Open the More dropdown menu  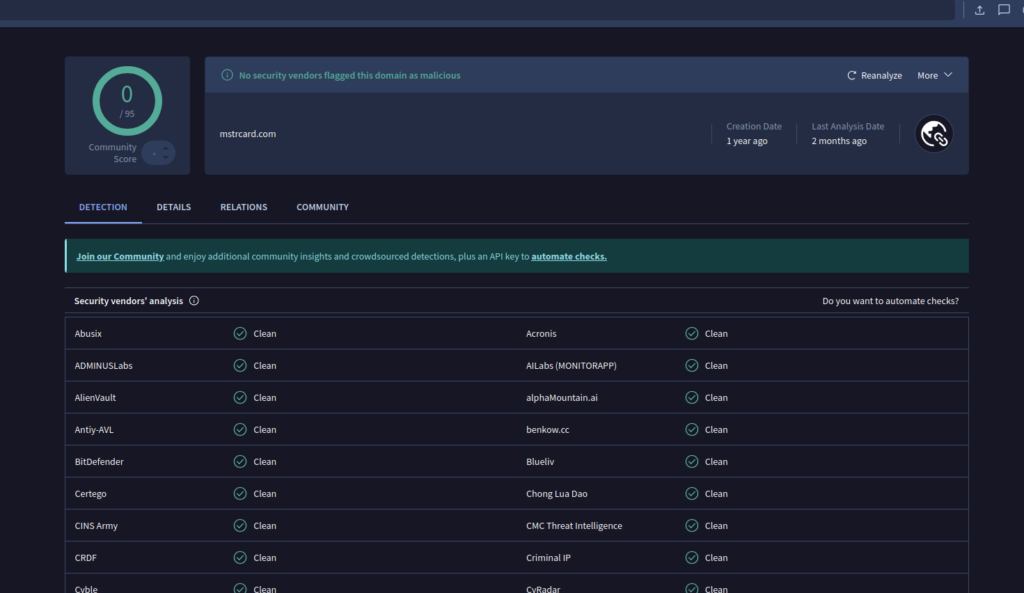pos(934,74)
